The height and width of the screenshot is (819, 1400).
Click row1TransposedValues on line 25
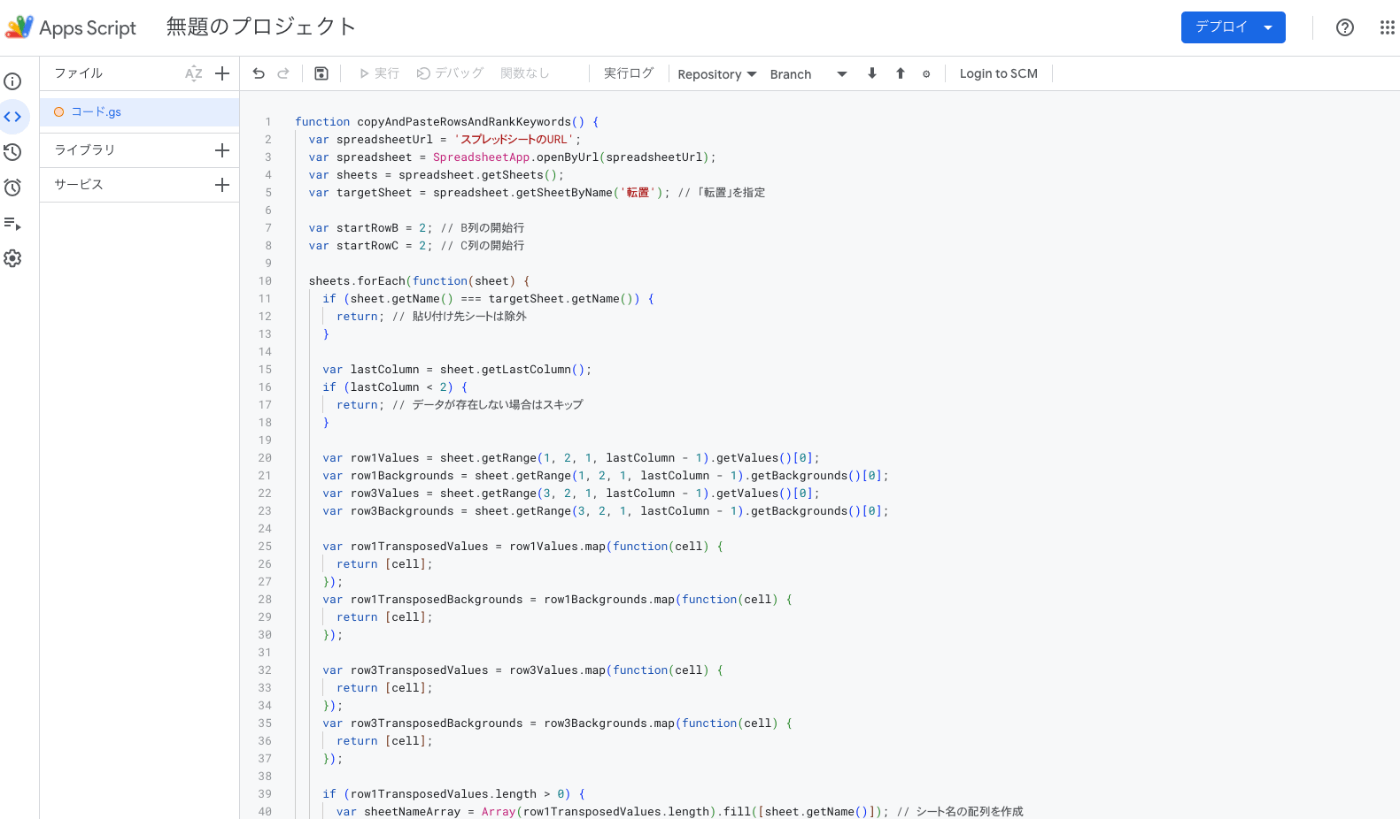click(x=419, y=547)
